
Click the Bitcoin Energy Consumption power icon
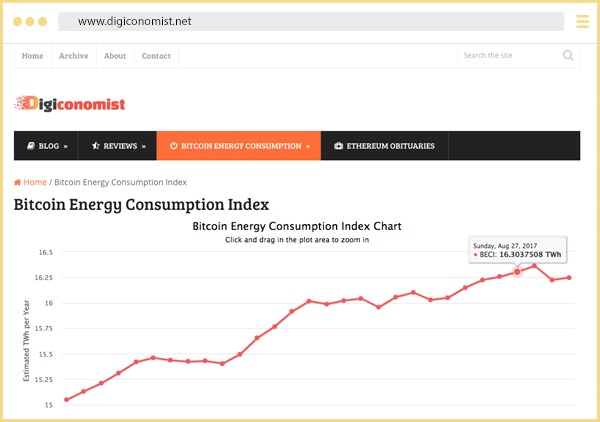click(173, 146)
